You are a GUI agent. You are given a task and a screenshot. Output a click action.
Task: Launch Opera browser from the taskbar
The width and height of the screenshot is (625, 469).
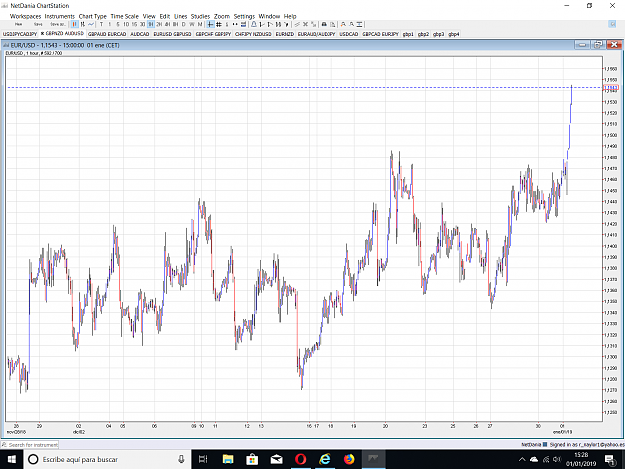(301, 459)
